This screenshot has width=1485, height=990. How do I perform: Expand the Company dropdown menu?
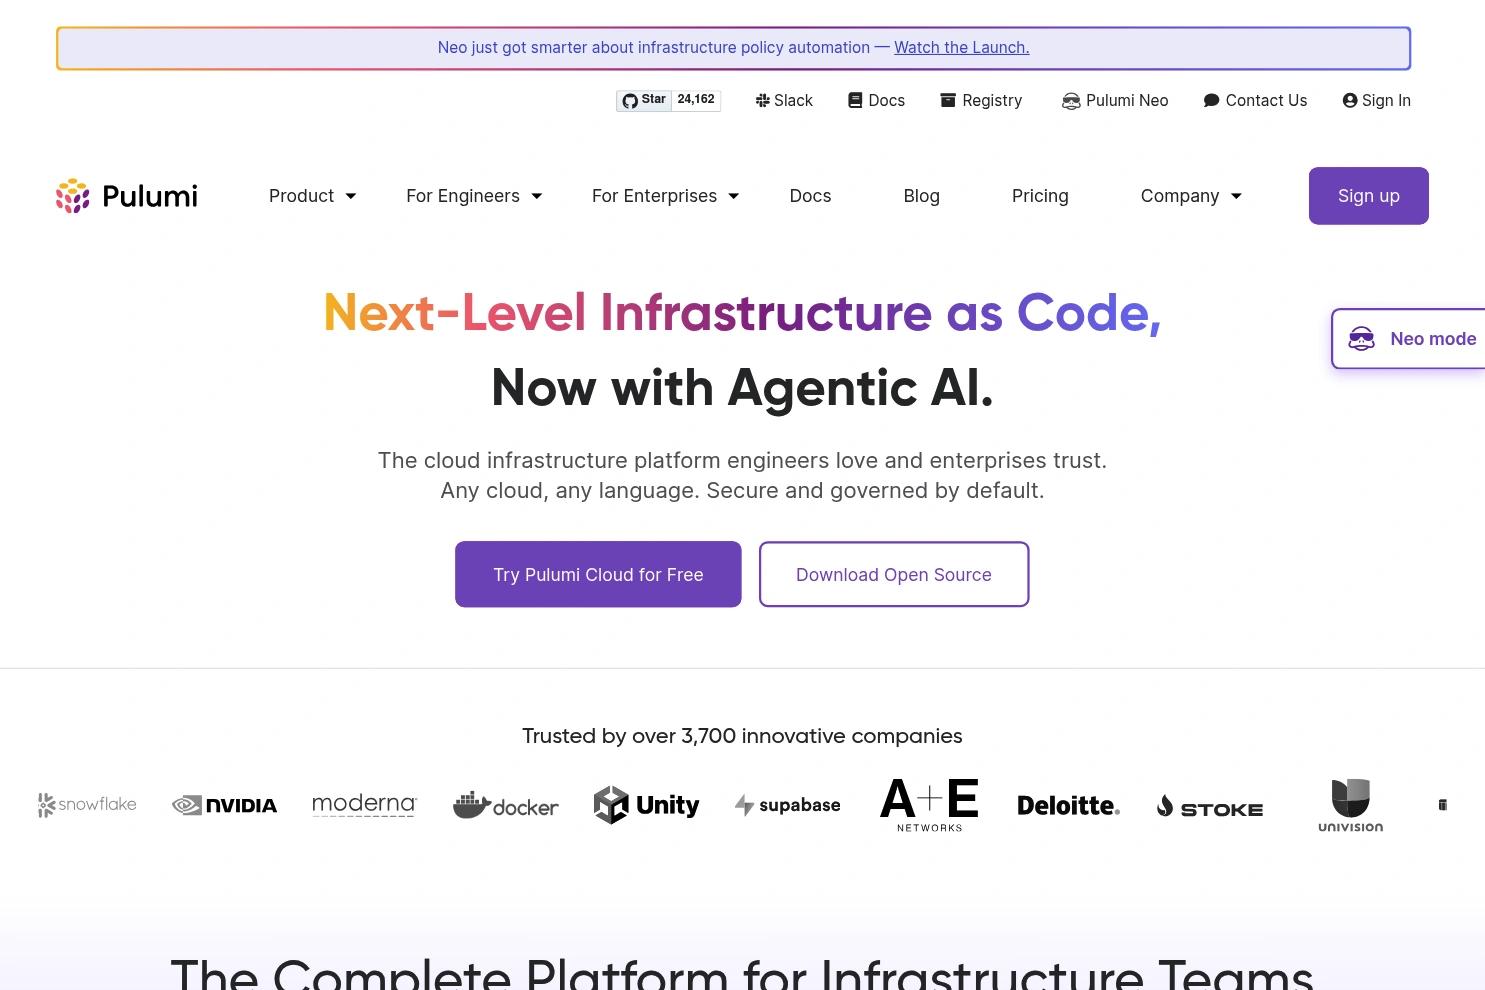1191,196
